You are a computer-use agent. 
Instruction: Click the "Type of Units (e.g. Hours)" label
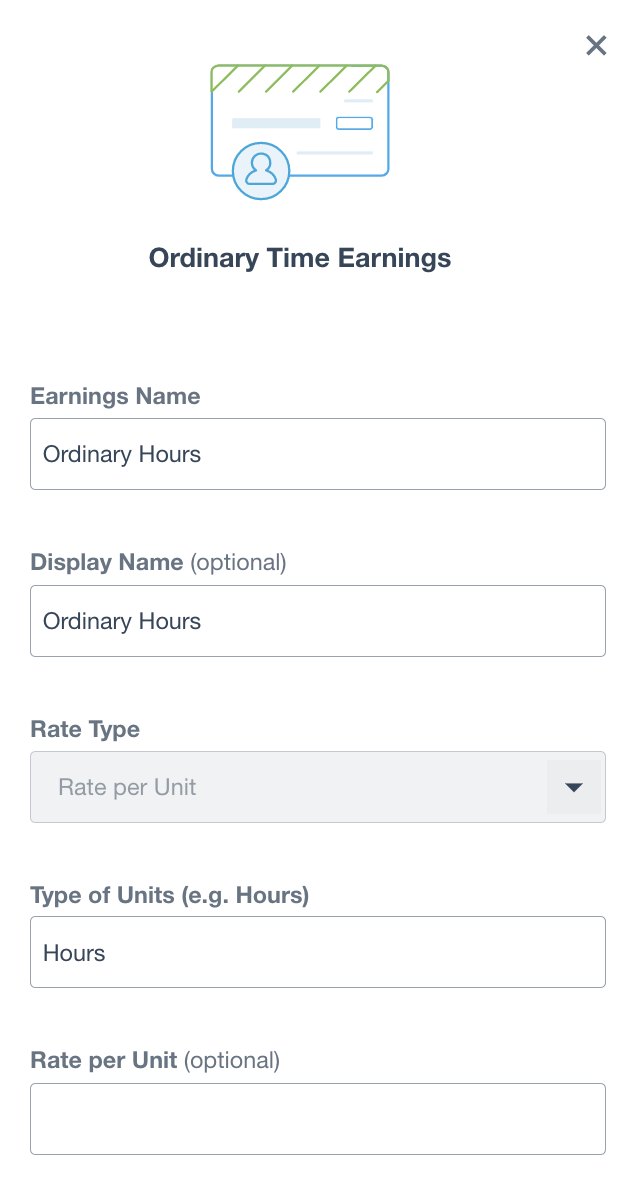[170, 896]
